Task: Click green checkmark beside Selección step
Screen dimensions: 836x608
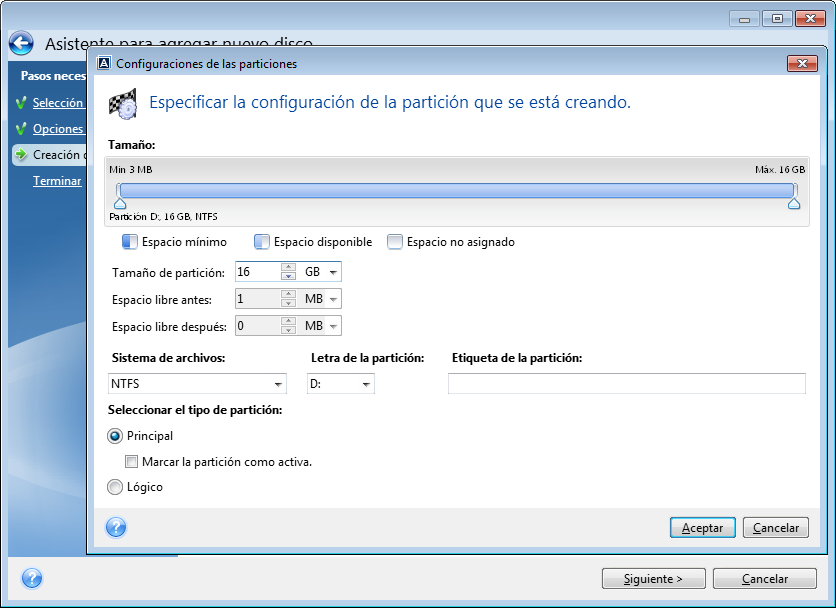Action: (21, 102)
